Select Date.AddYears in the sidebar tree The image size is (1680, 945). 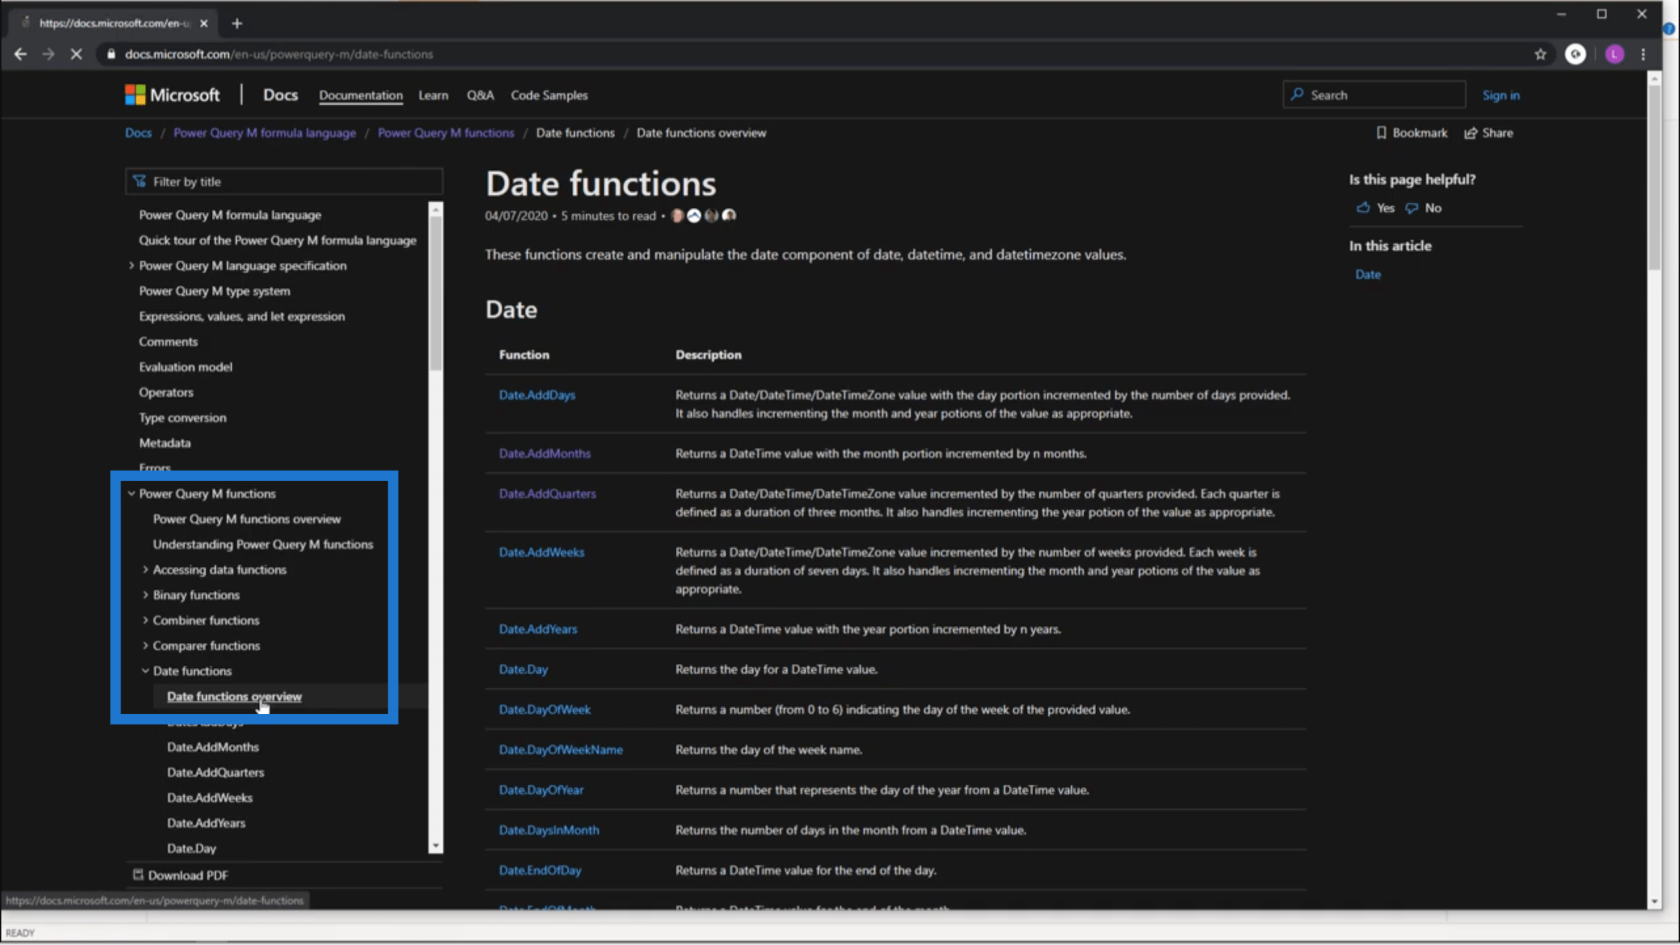tap(206, 824)
